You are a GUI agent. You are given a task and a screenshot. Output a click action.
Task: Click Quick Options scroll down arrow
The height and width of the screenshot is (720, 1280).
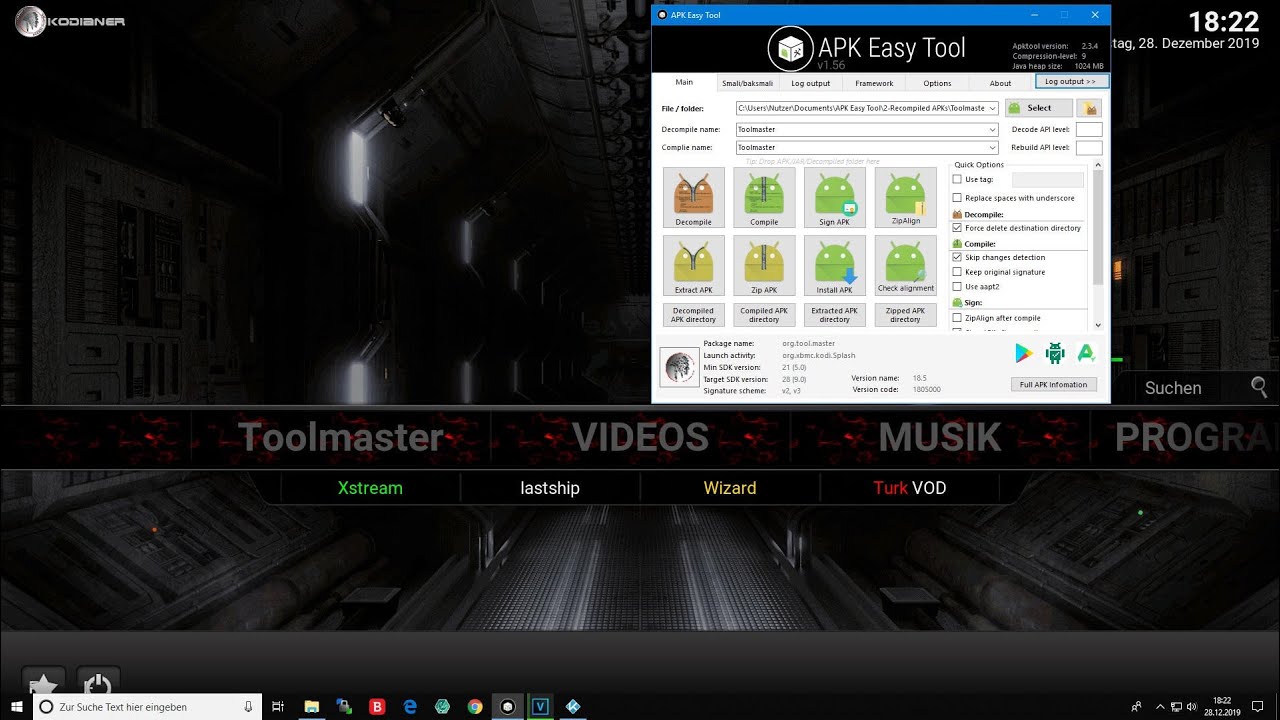[x=1098, y=325]
